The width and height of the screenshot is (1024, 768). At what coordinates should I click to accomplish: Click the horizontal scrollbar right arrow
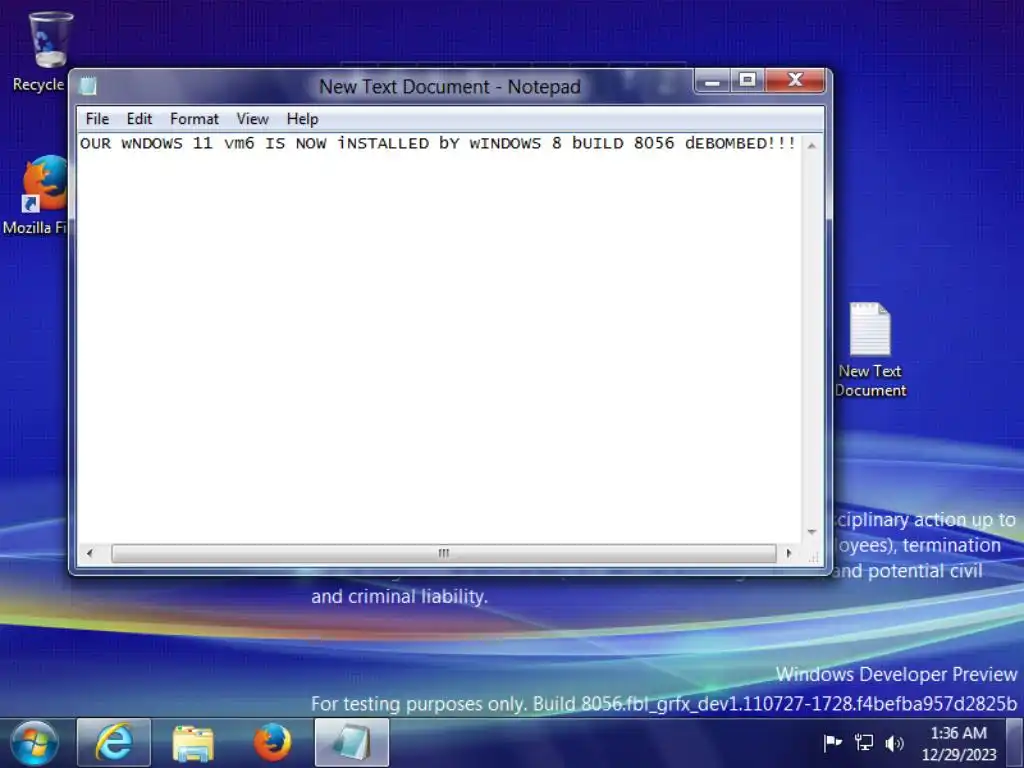[789, 553]
